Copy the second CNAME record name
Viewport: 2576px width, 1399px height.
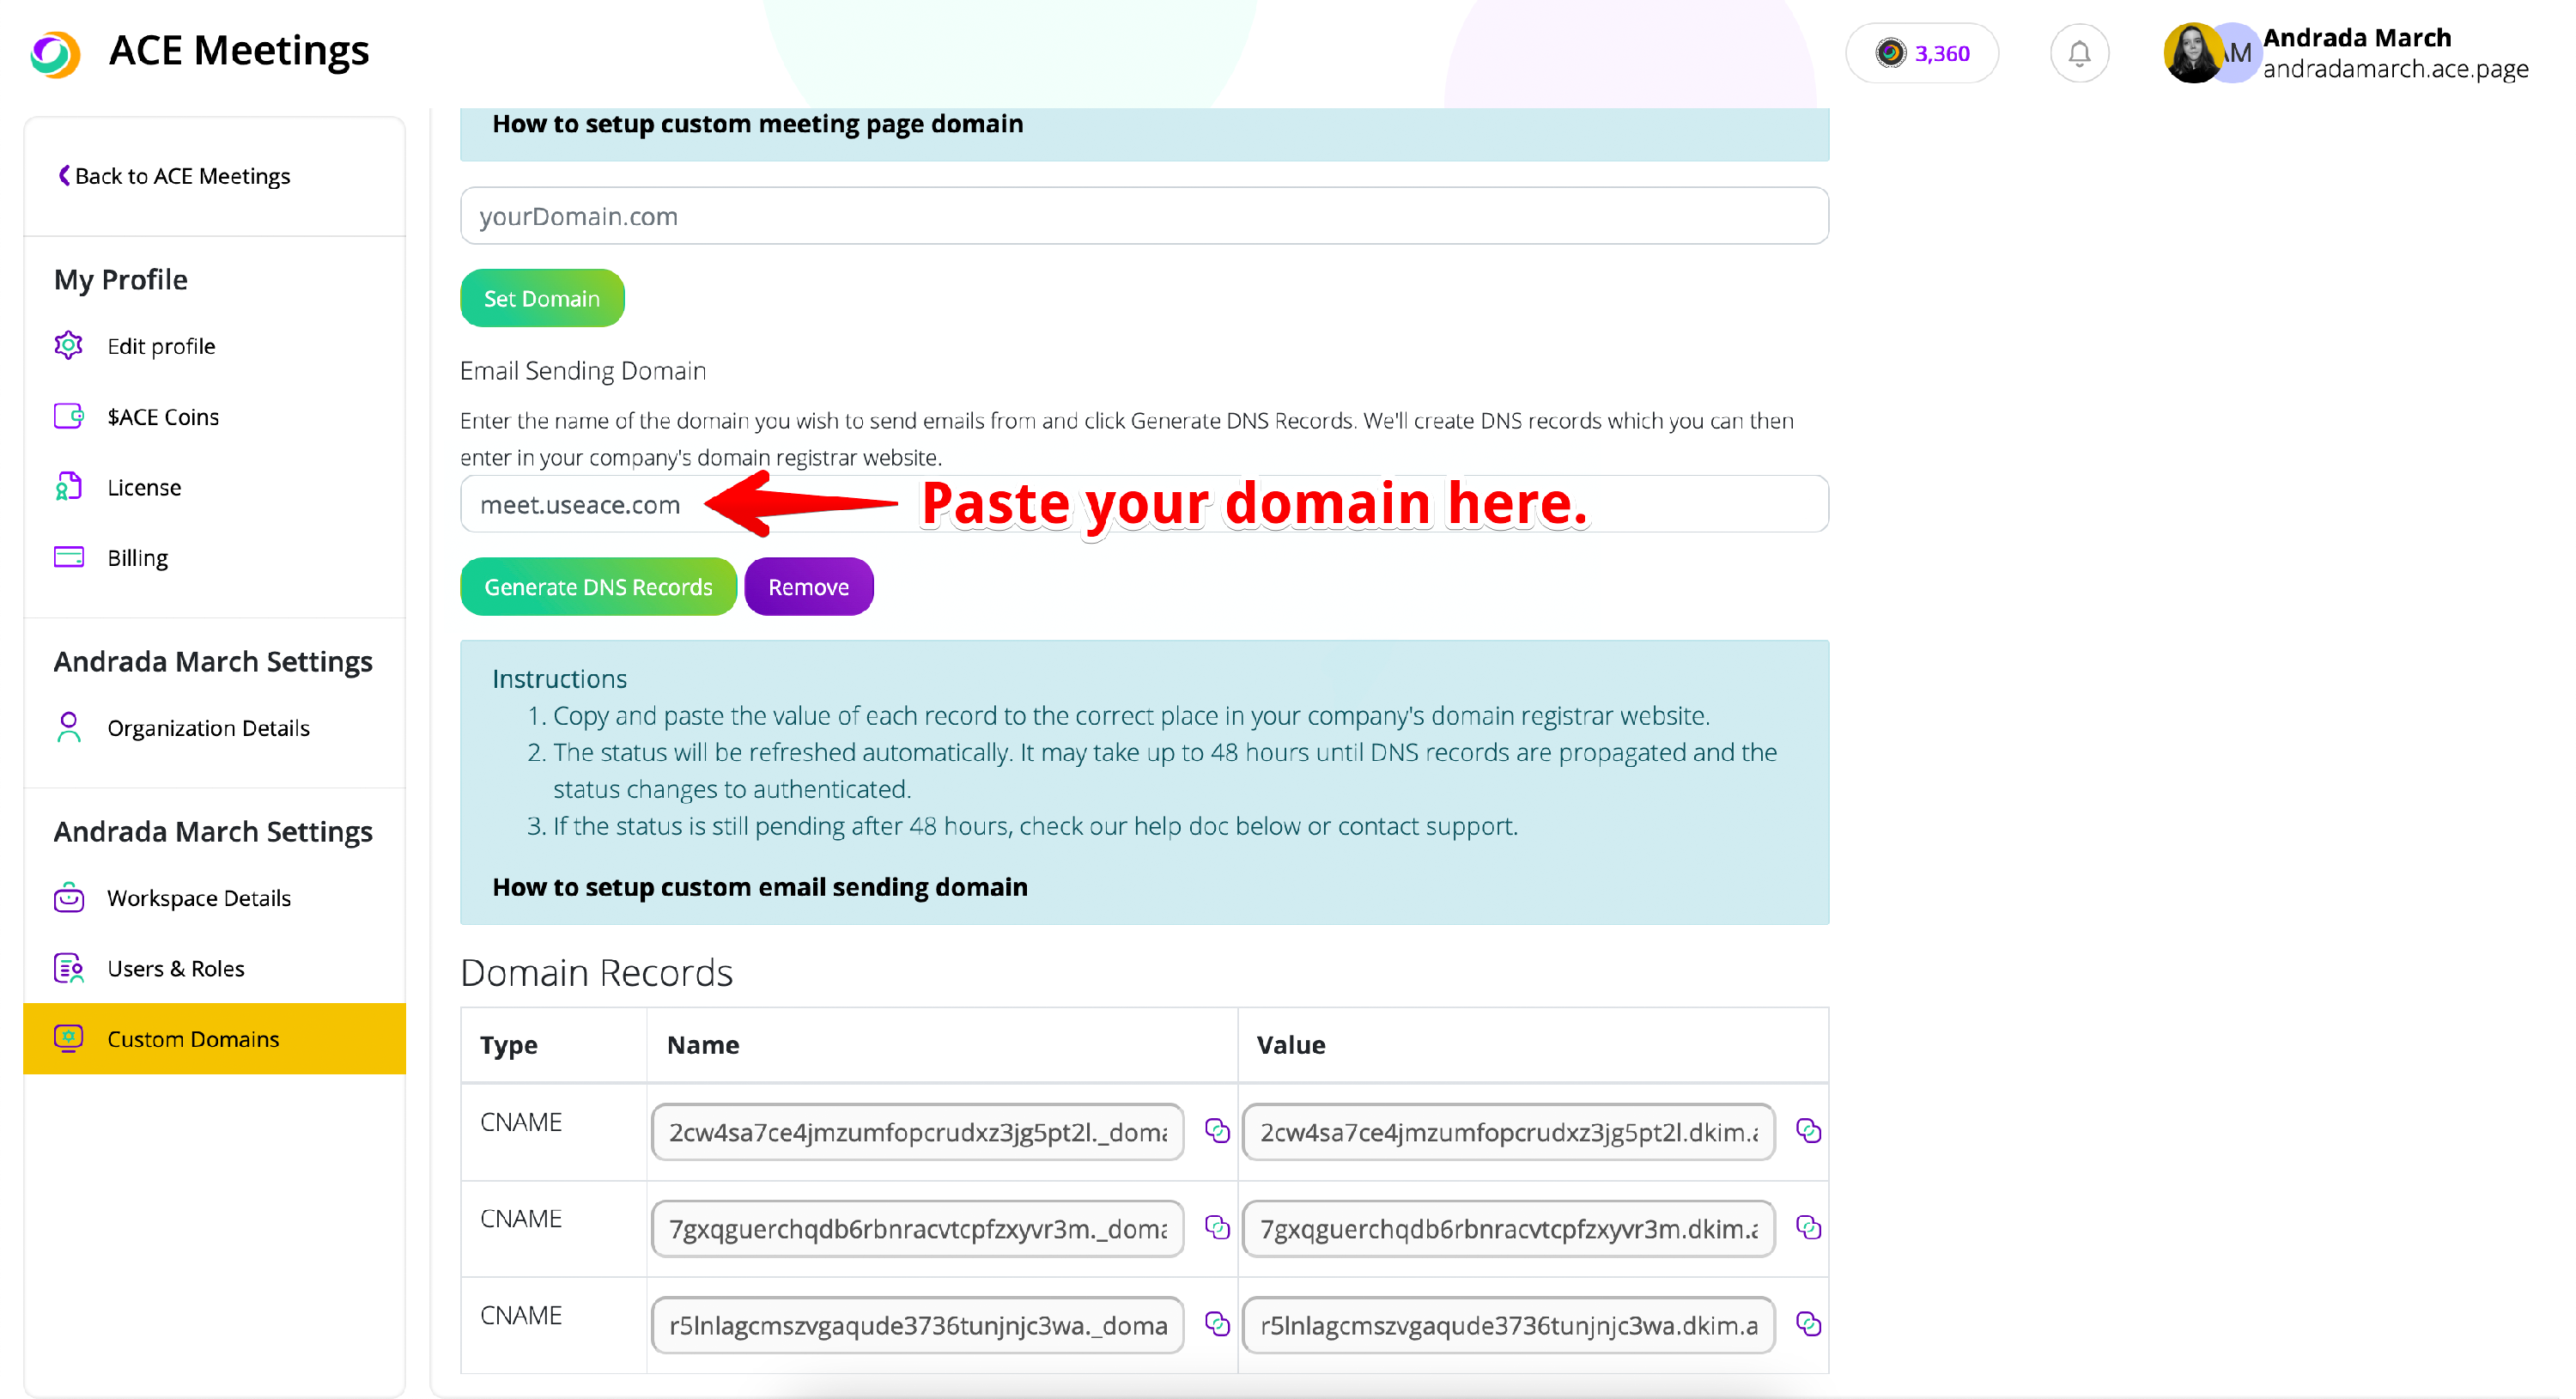pos(1216,1227)
